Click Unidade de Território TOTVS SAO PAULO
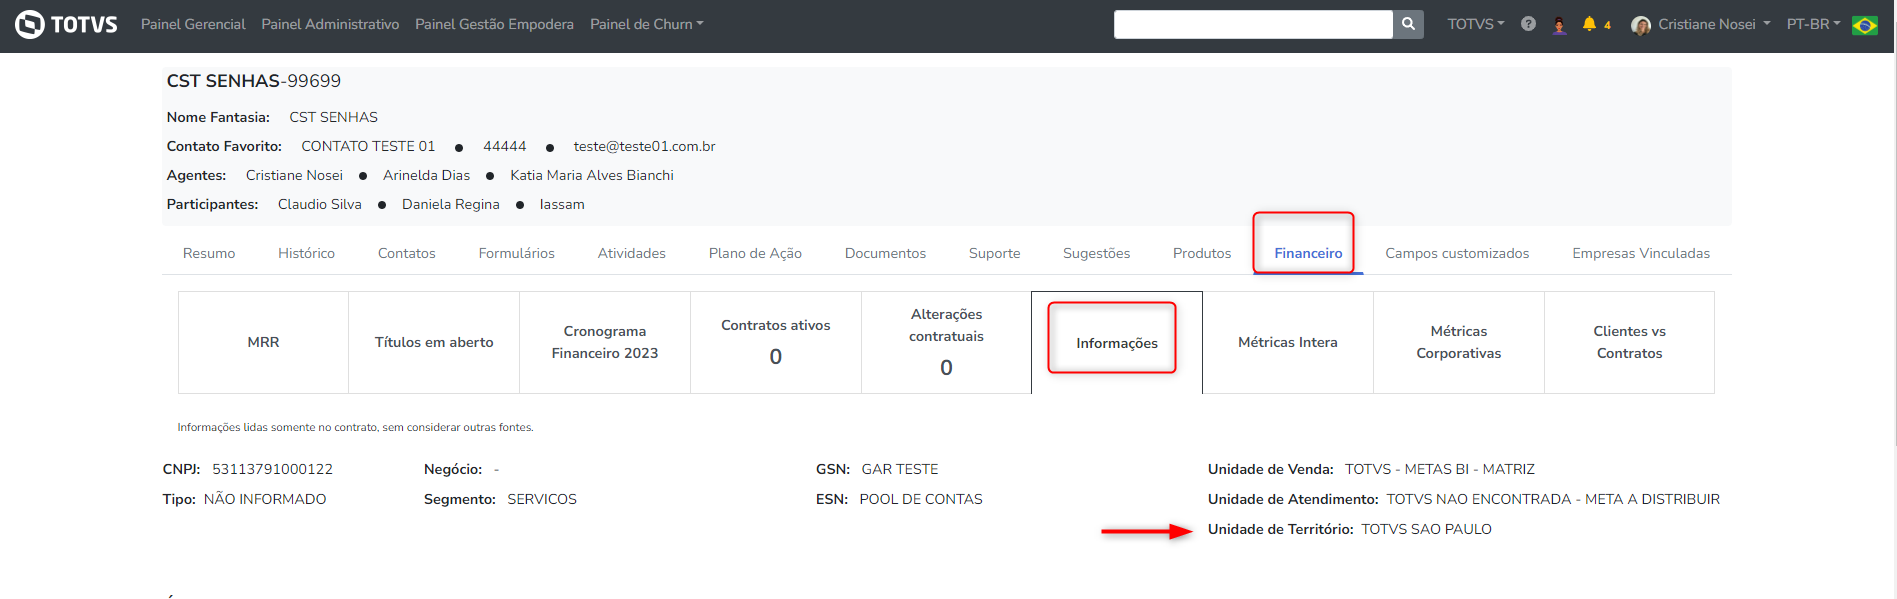 click(x=1426, y=529)
